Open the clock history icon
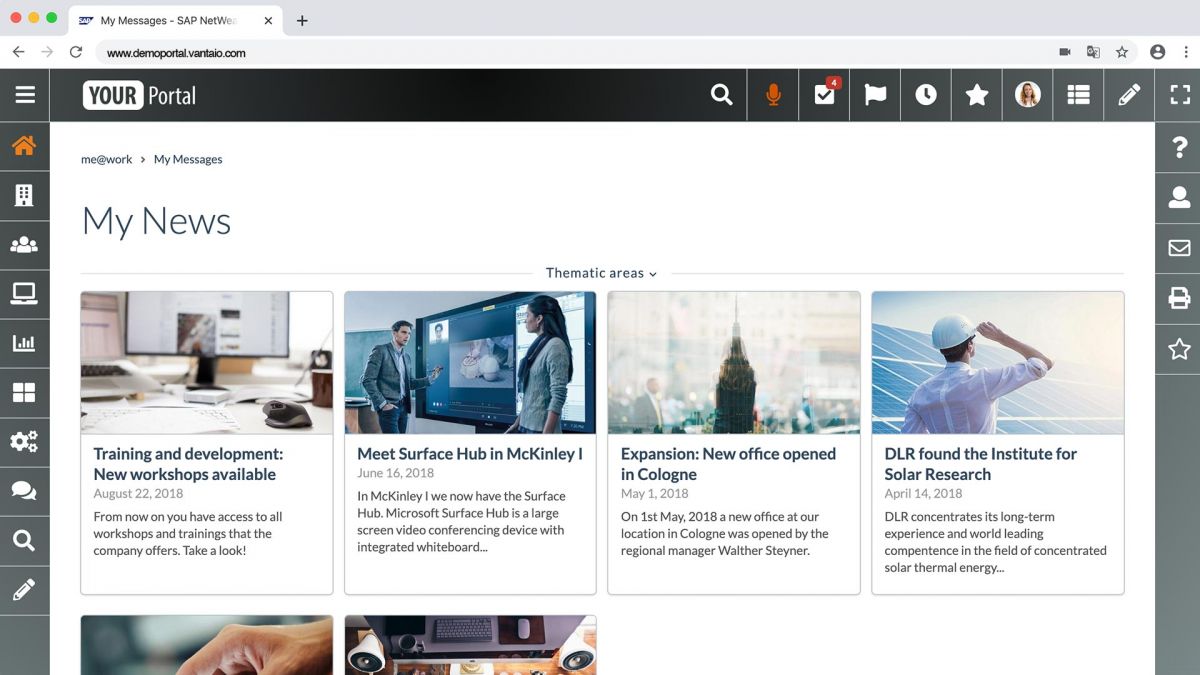Image resolution: width=1200 pixels, height=675 pixels. (926, 95)
